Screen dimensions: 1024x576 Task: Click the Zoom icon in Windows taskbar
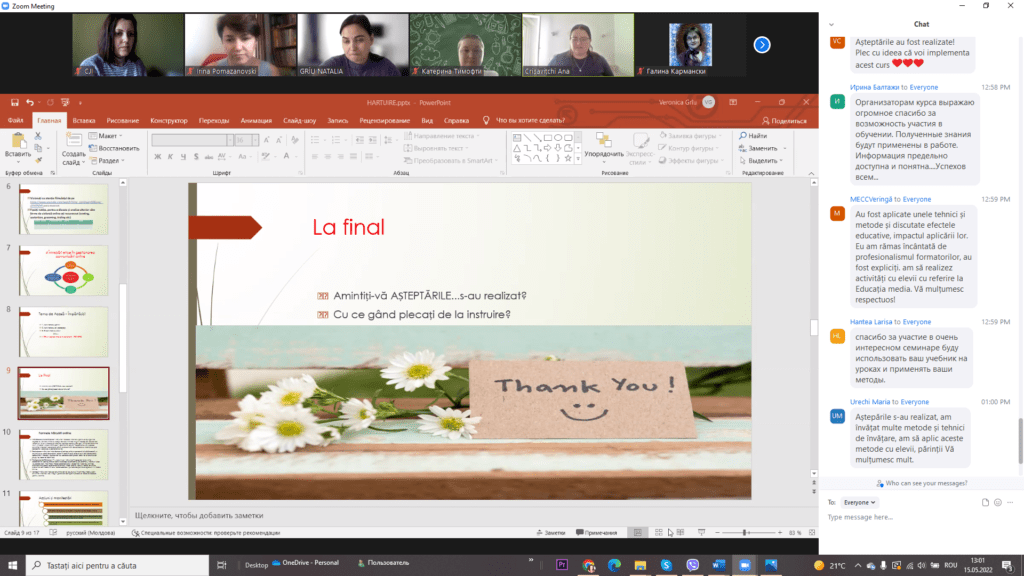coord(743,564)
